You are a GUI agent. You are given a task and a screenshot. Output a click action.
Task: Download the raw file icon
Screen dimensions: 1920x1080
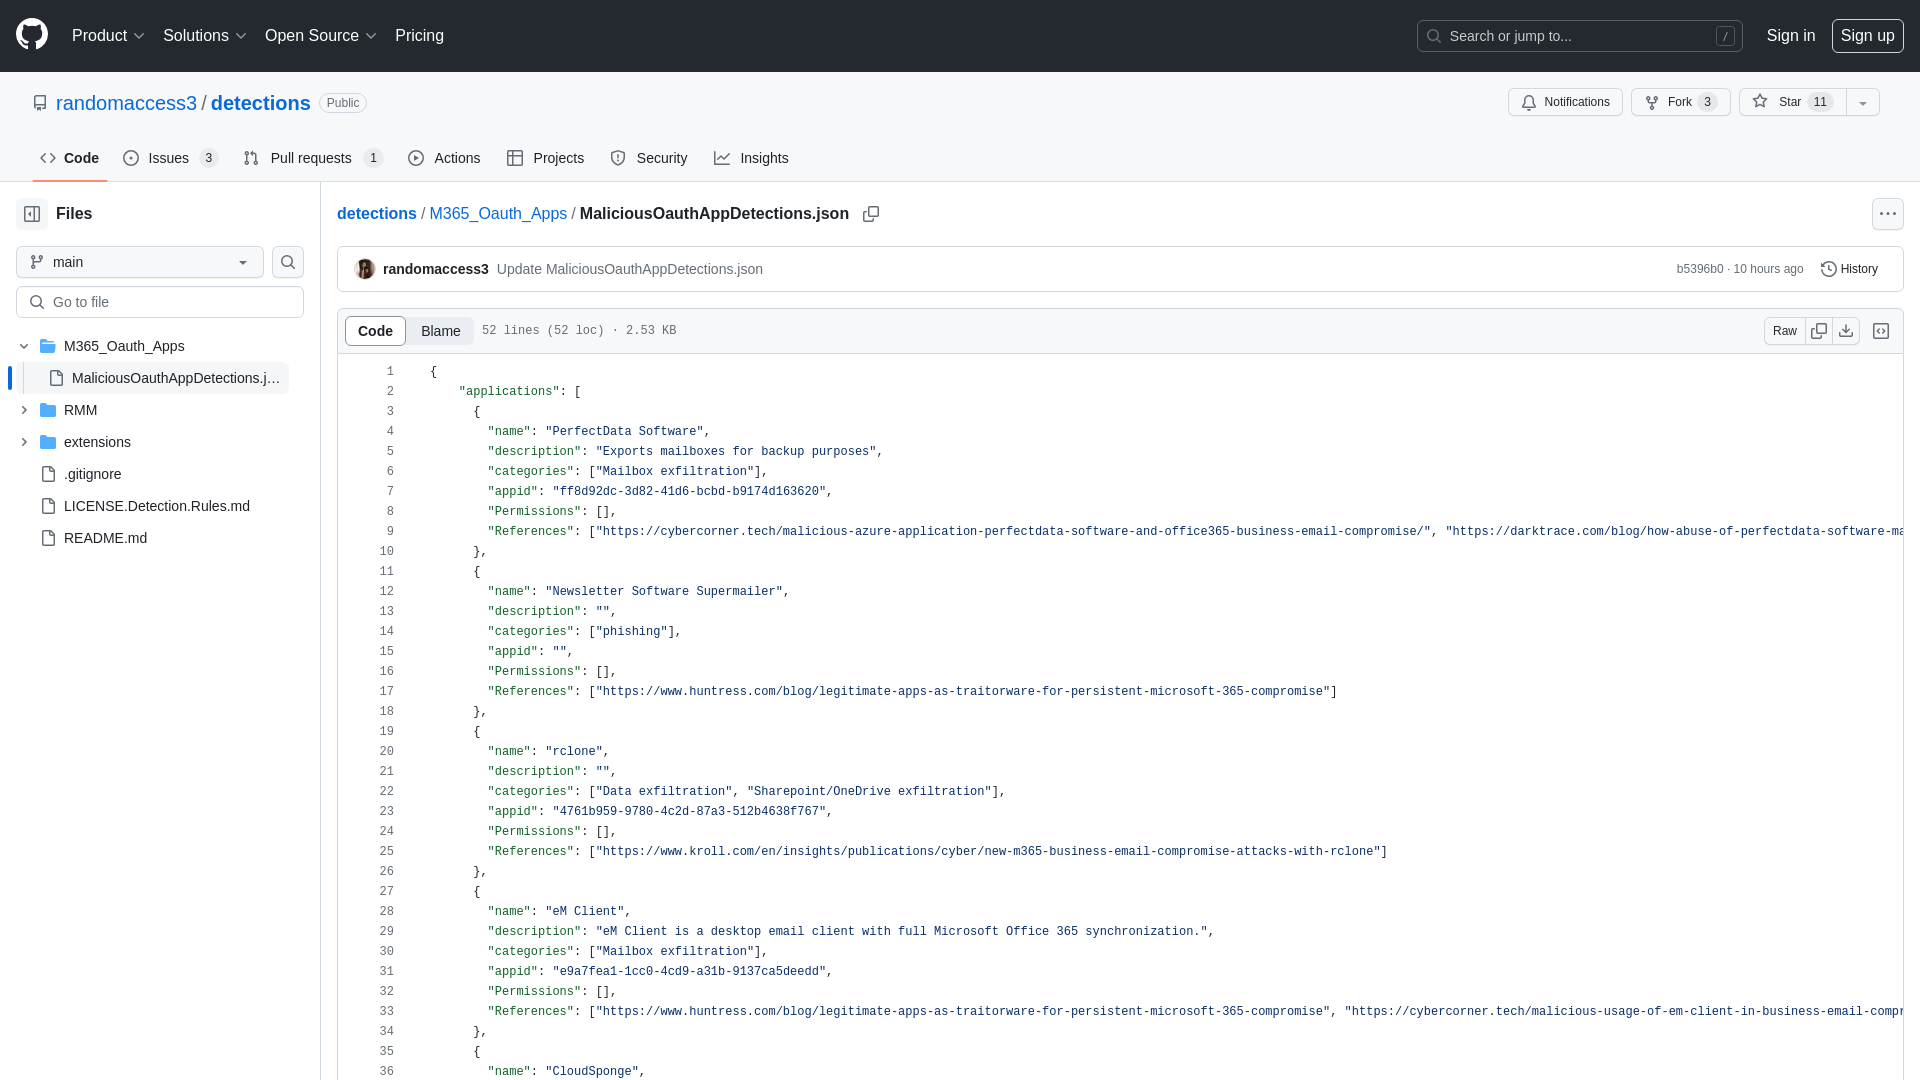1846,331
